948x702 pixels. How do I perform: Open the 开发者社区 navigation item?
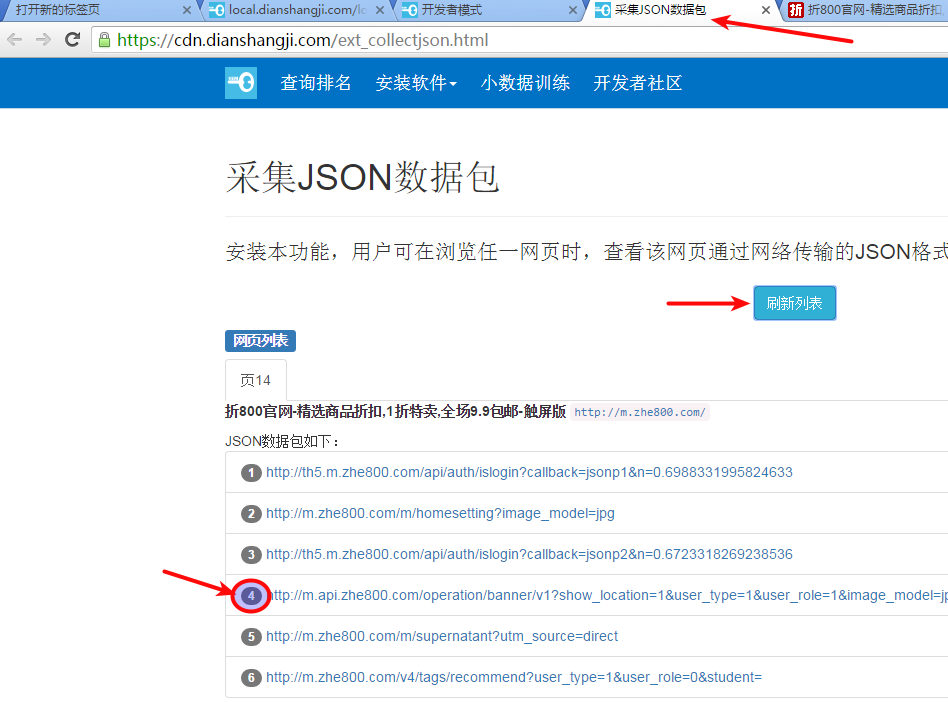click(x=638, y=83)
